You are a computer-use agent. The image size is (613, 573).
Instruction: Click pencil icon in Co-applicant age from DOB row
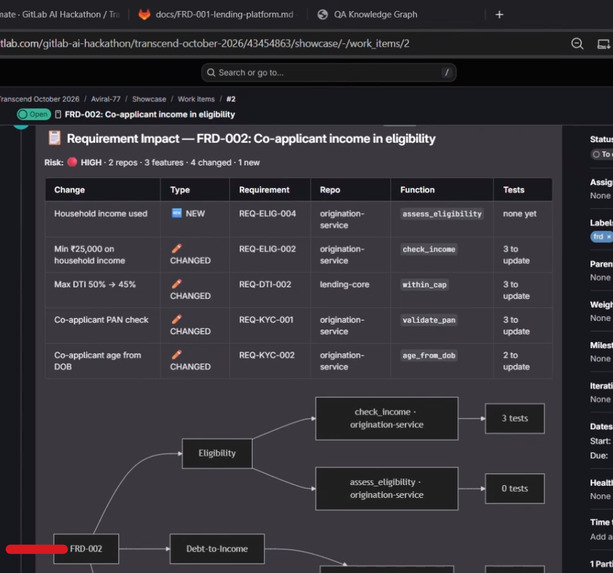click(x=176, y=355)
